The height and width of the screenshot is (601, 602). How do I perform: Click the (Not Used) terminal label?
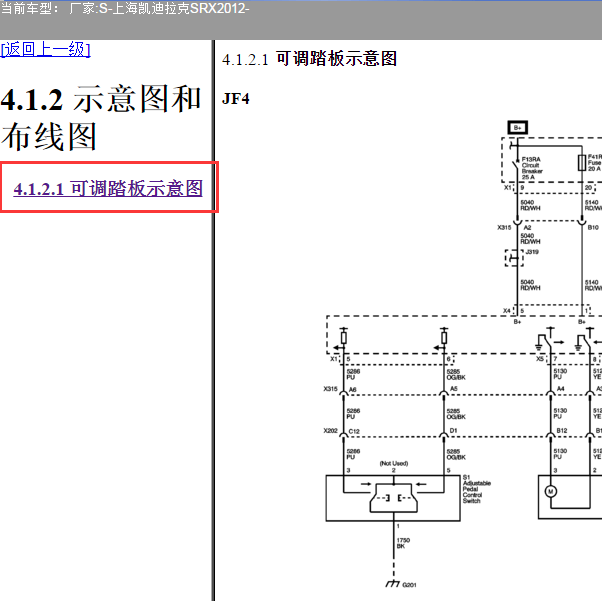(x=394, y=463)
